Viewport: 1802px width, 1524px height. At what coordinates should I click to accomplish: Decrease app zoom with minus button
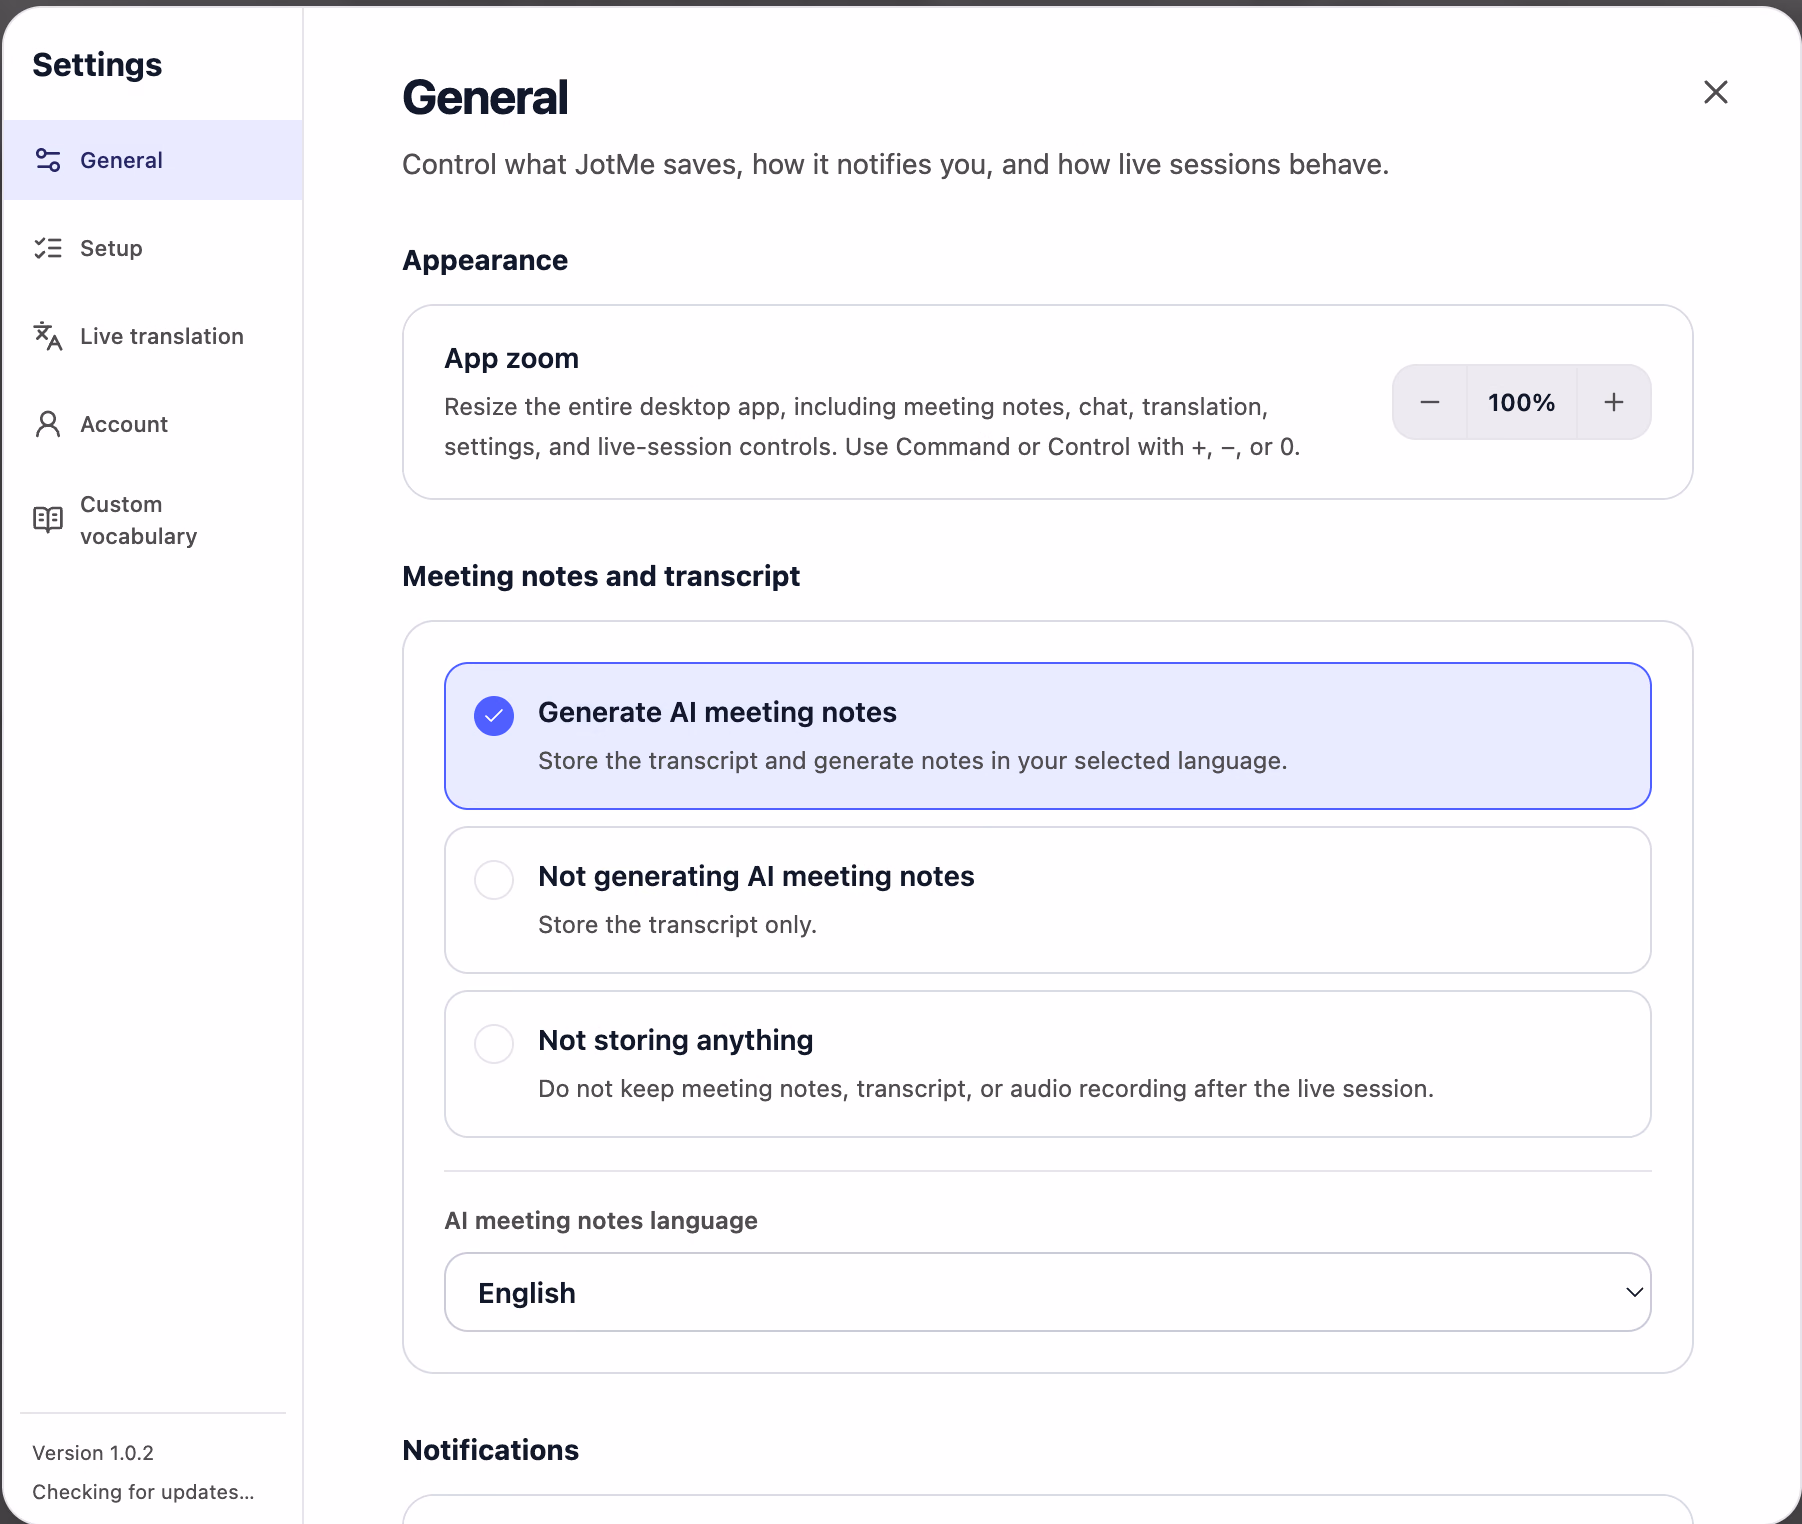click(1430, 402)
